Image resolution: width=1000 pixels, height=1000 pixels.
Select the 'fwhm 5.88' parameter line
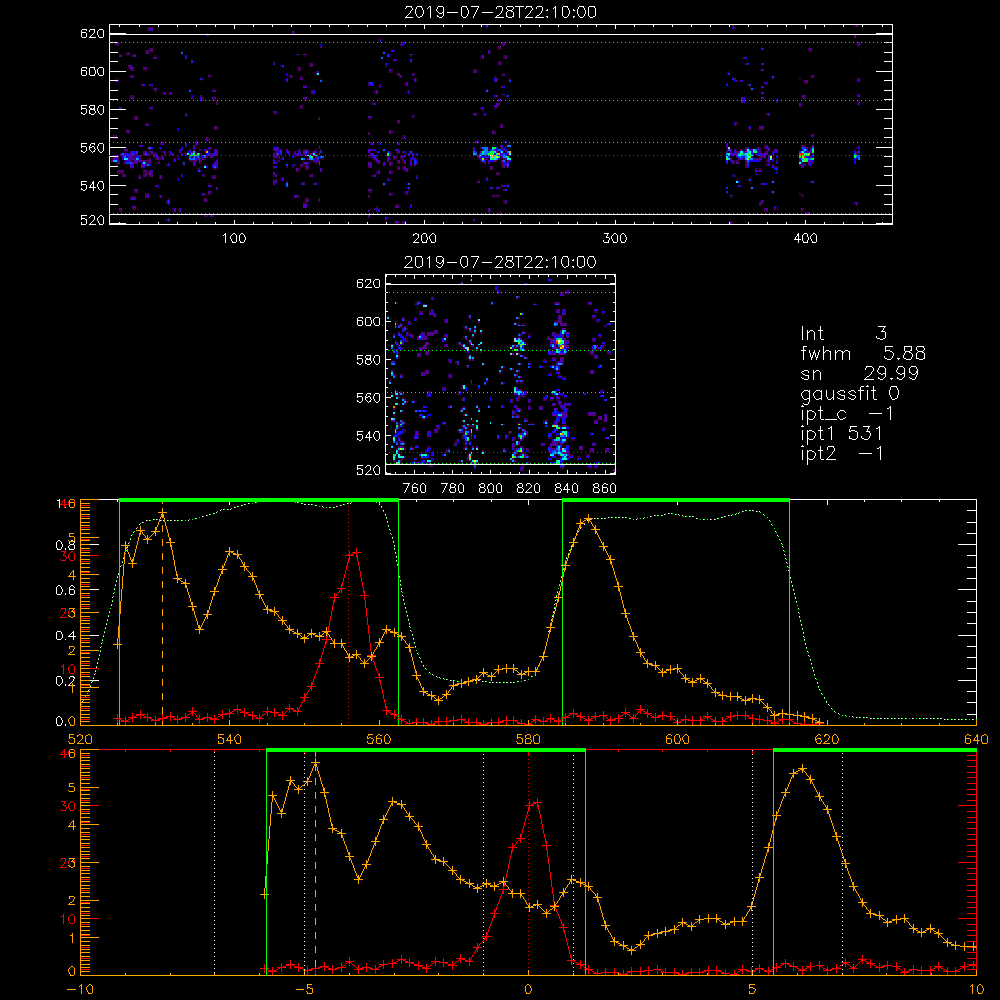point(863,353)
